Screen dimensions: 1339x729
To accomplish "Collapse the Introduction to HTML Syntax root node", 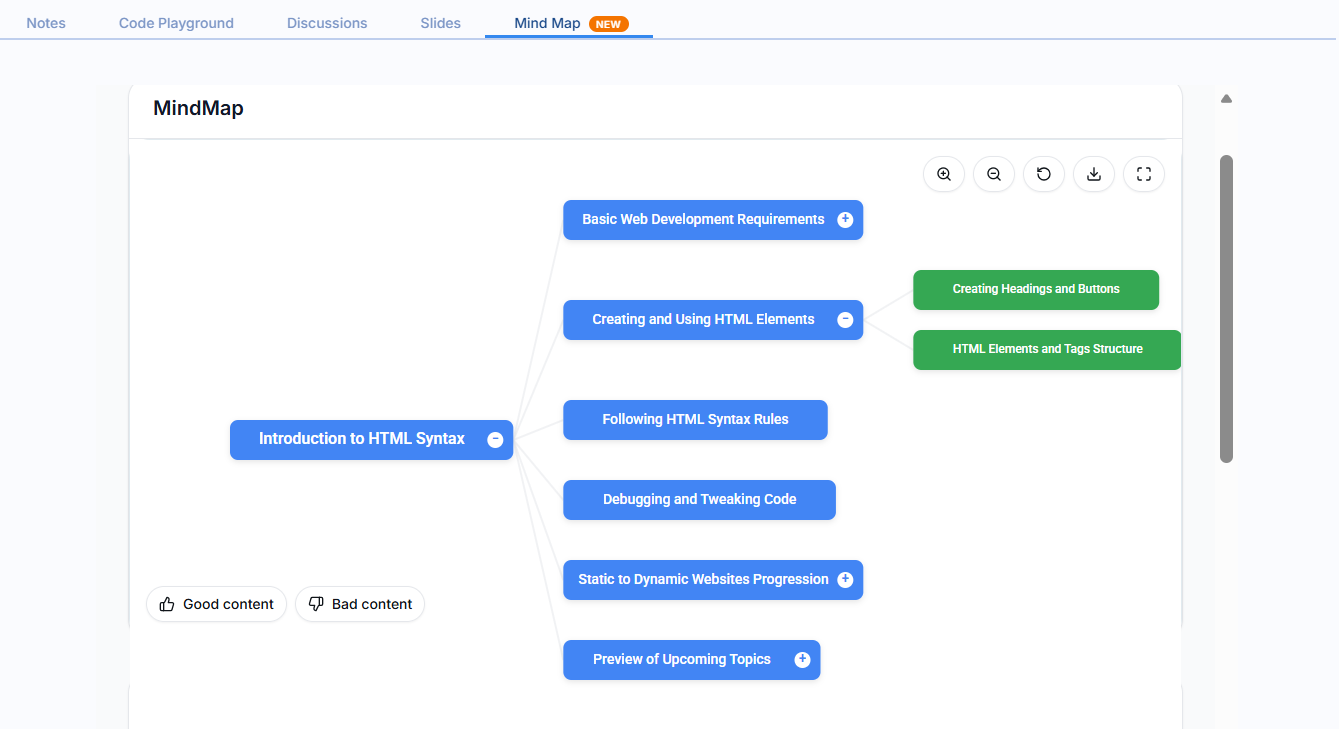I will click(495, 439).
